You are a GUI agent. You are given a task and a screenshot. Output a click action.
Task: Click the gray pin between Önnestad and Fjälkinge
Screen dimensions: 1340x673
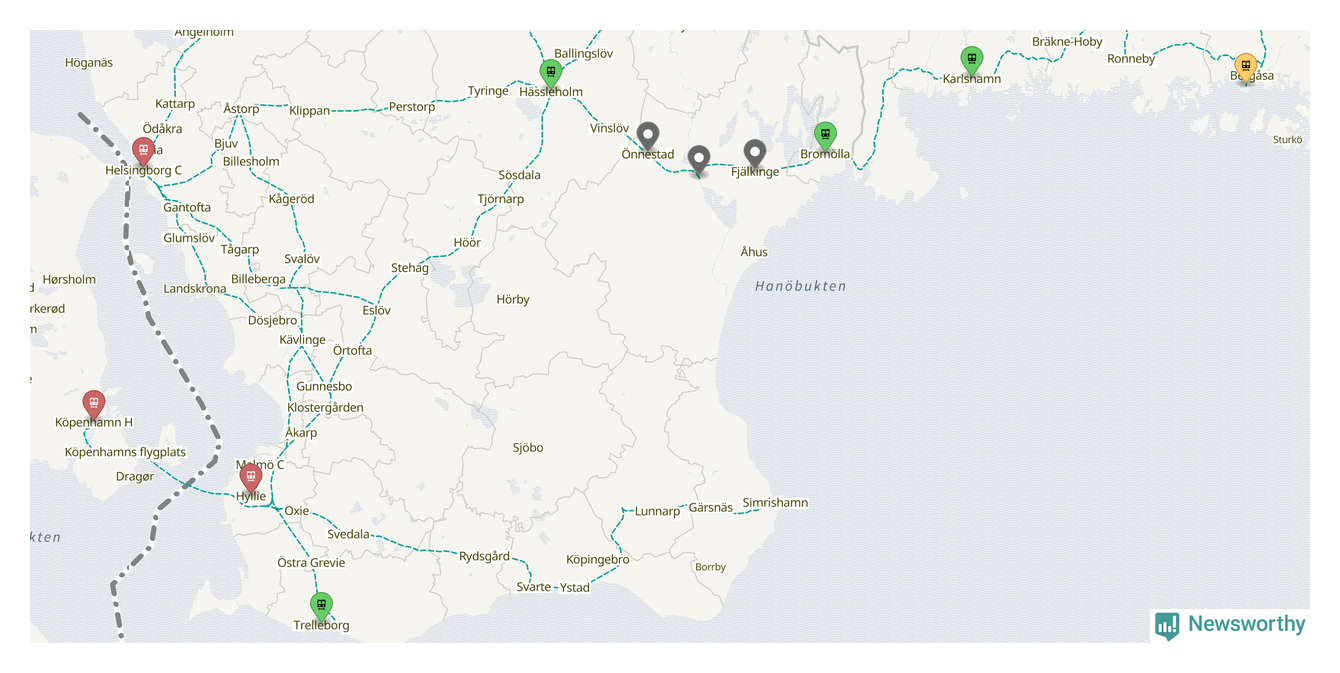(699, 160)
